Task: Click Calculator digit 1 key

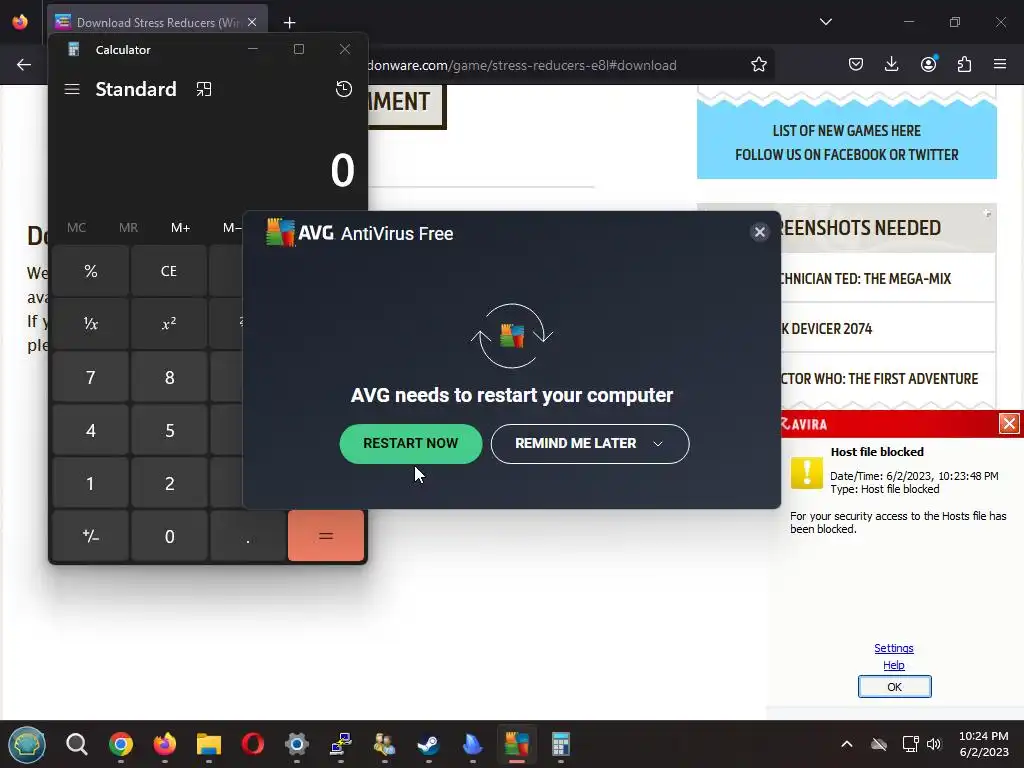Action: (91, 483)
